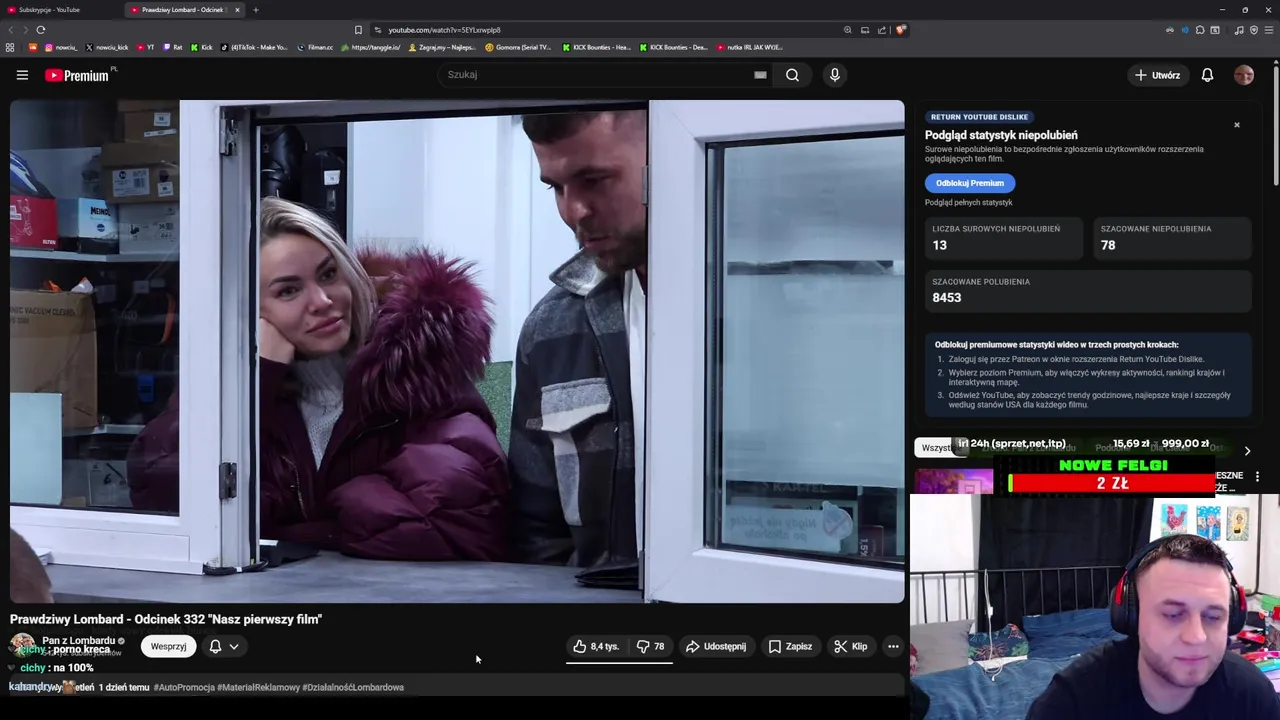1280x720 pixels.
Task: Open the browser main menu
Action: (1269, 30)
